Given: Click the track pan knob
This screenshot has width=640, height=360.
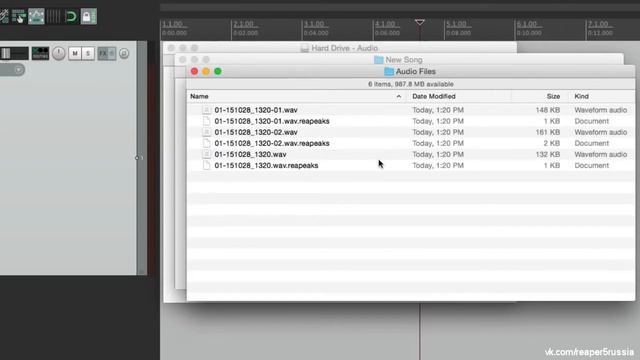Looking at the screenshot, I should [x=59, y=53].
